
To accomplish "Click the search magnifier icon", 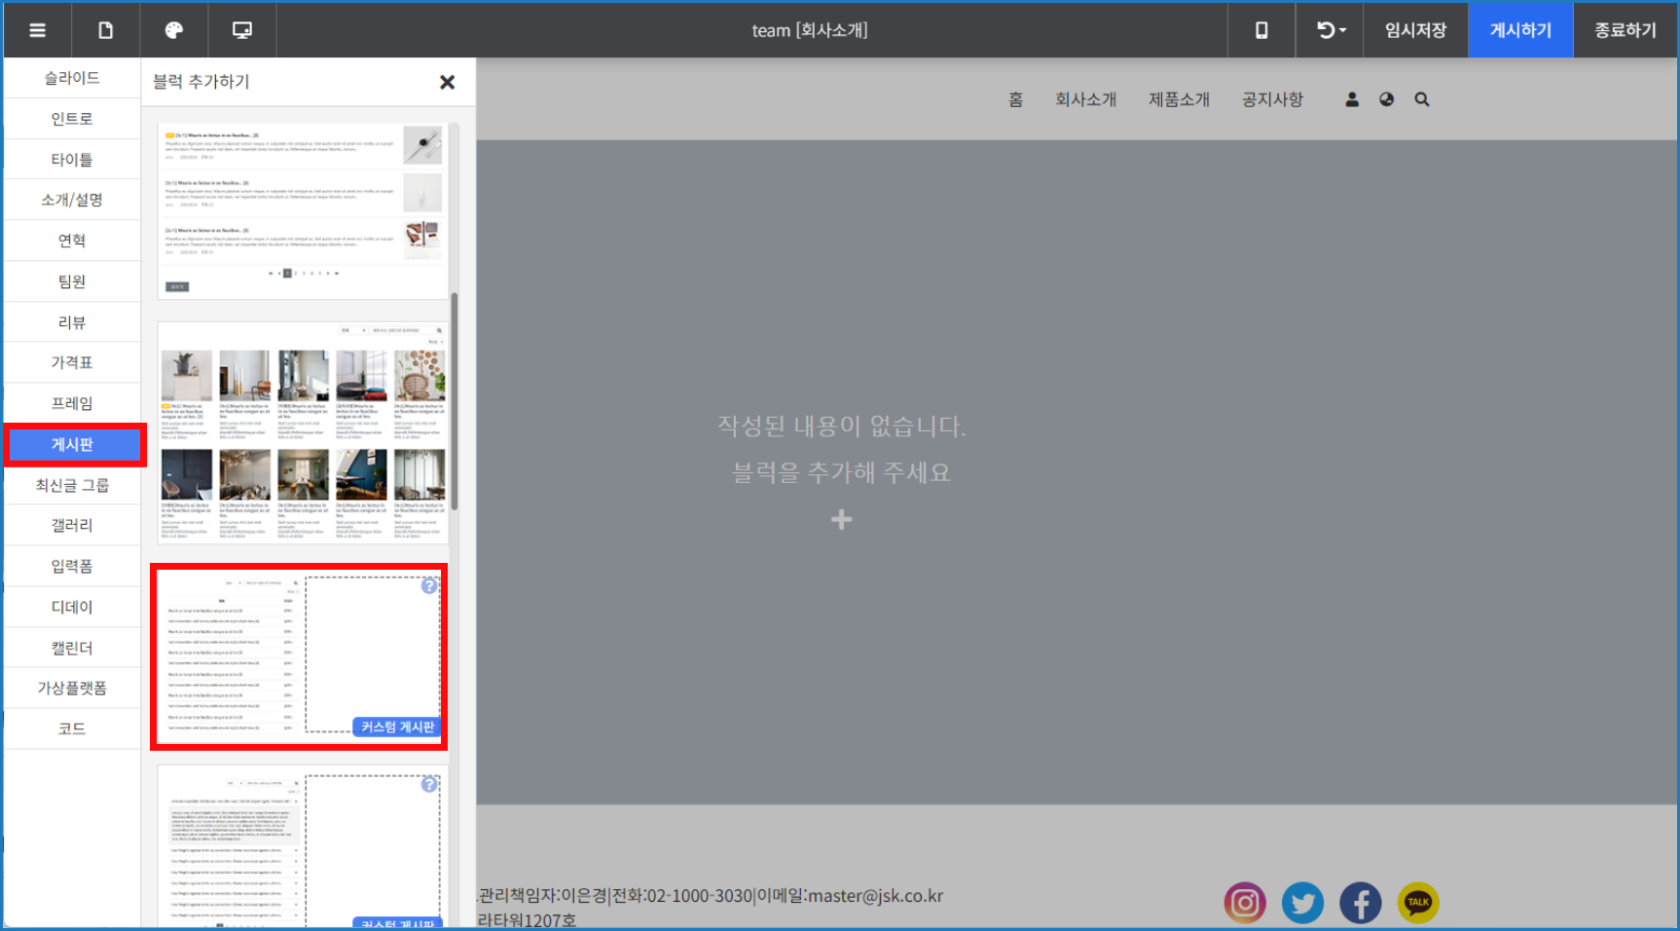I will pos(1422,99).
